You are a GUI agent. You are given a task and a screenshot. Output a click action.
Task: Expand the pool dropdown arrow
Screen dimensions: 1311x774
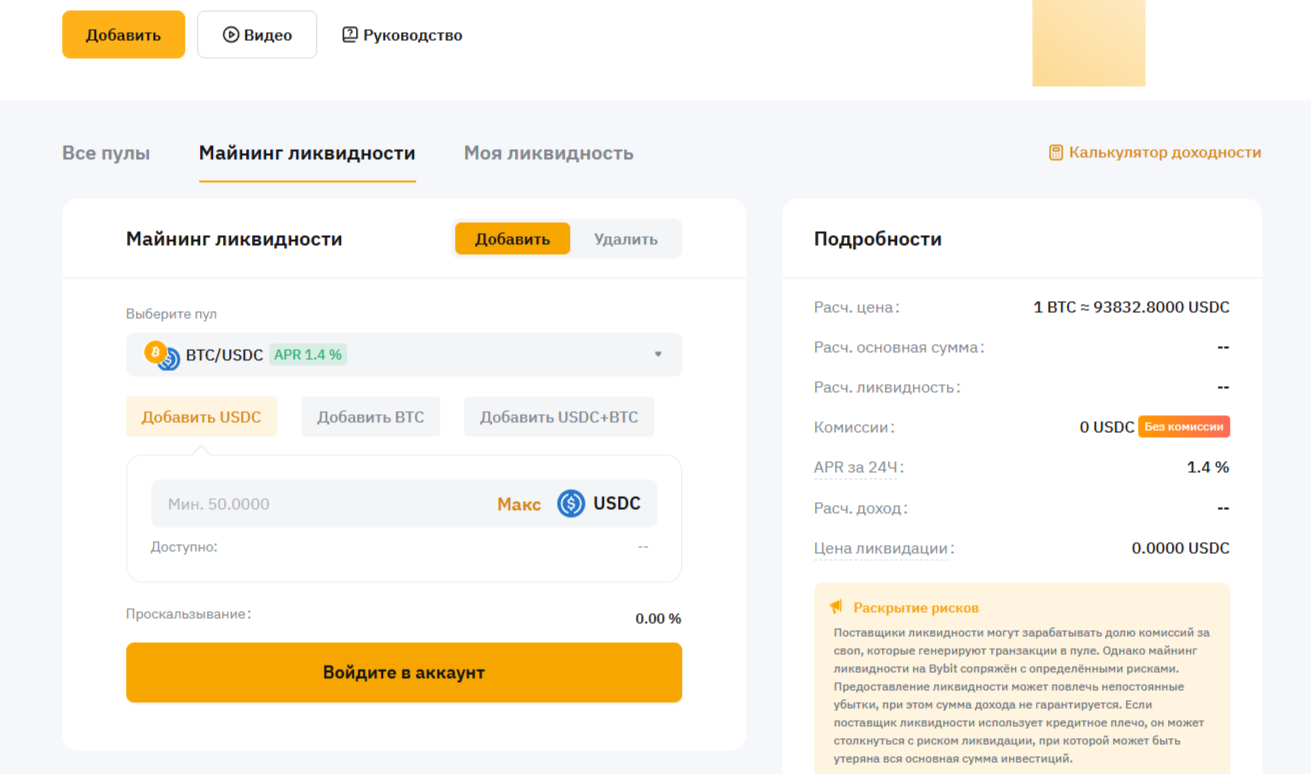click(x=658, y=355)
